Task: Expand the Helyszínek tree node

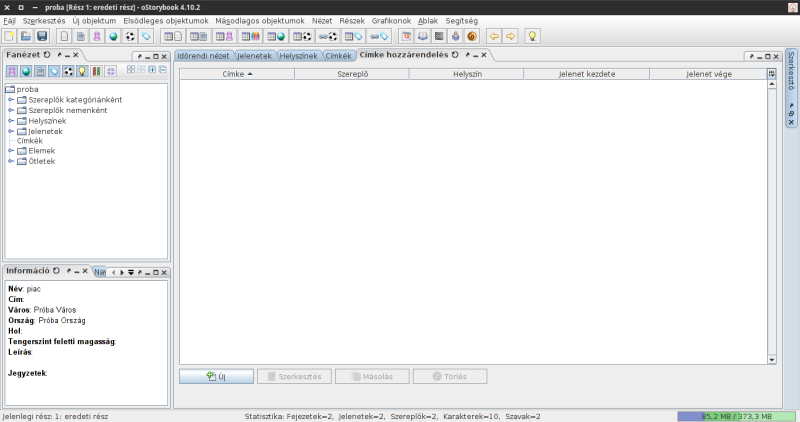Action: [11, 120]
